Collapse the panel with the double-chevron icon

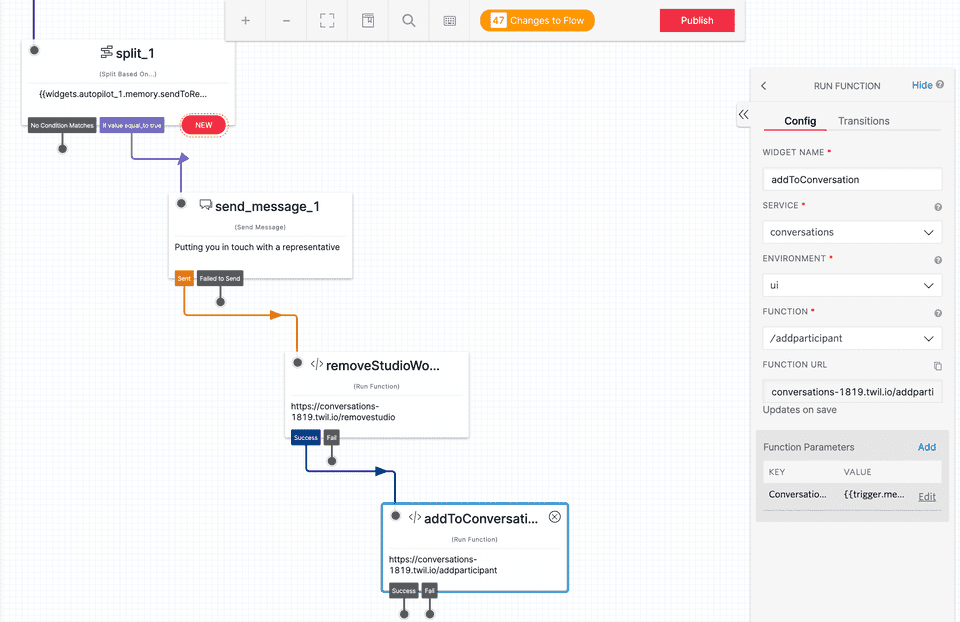(x=743, y=115)
